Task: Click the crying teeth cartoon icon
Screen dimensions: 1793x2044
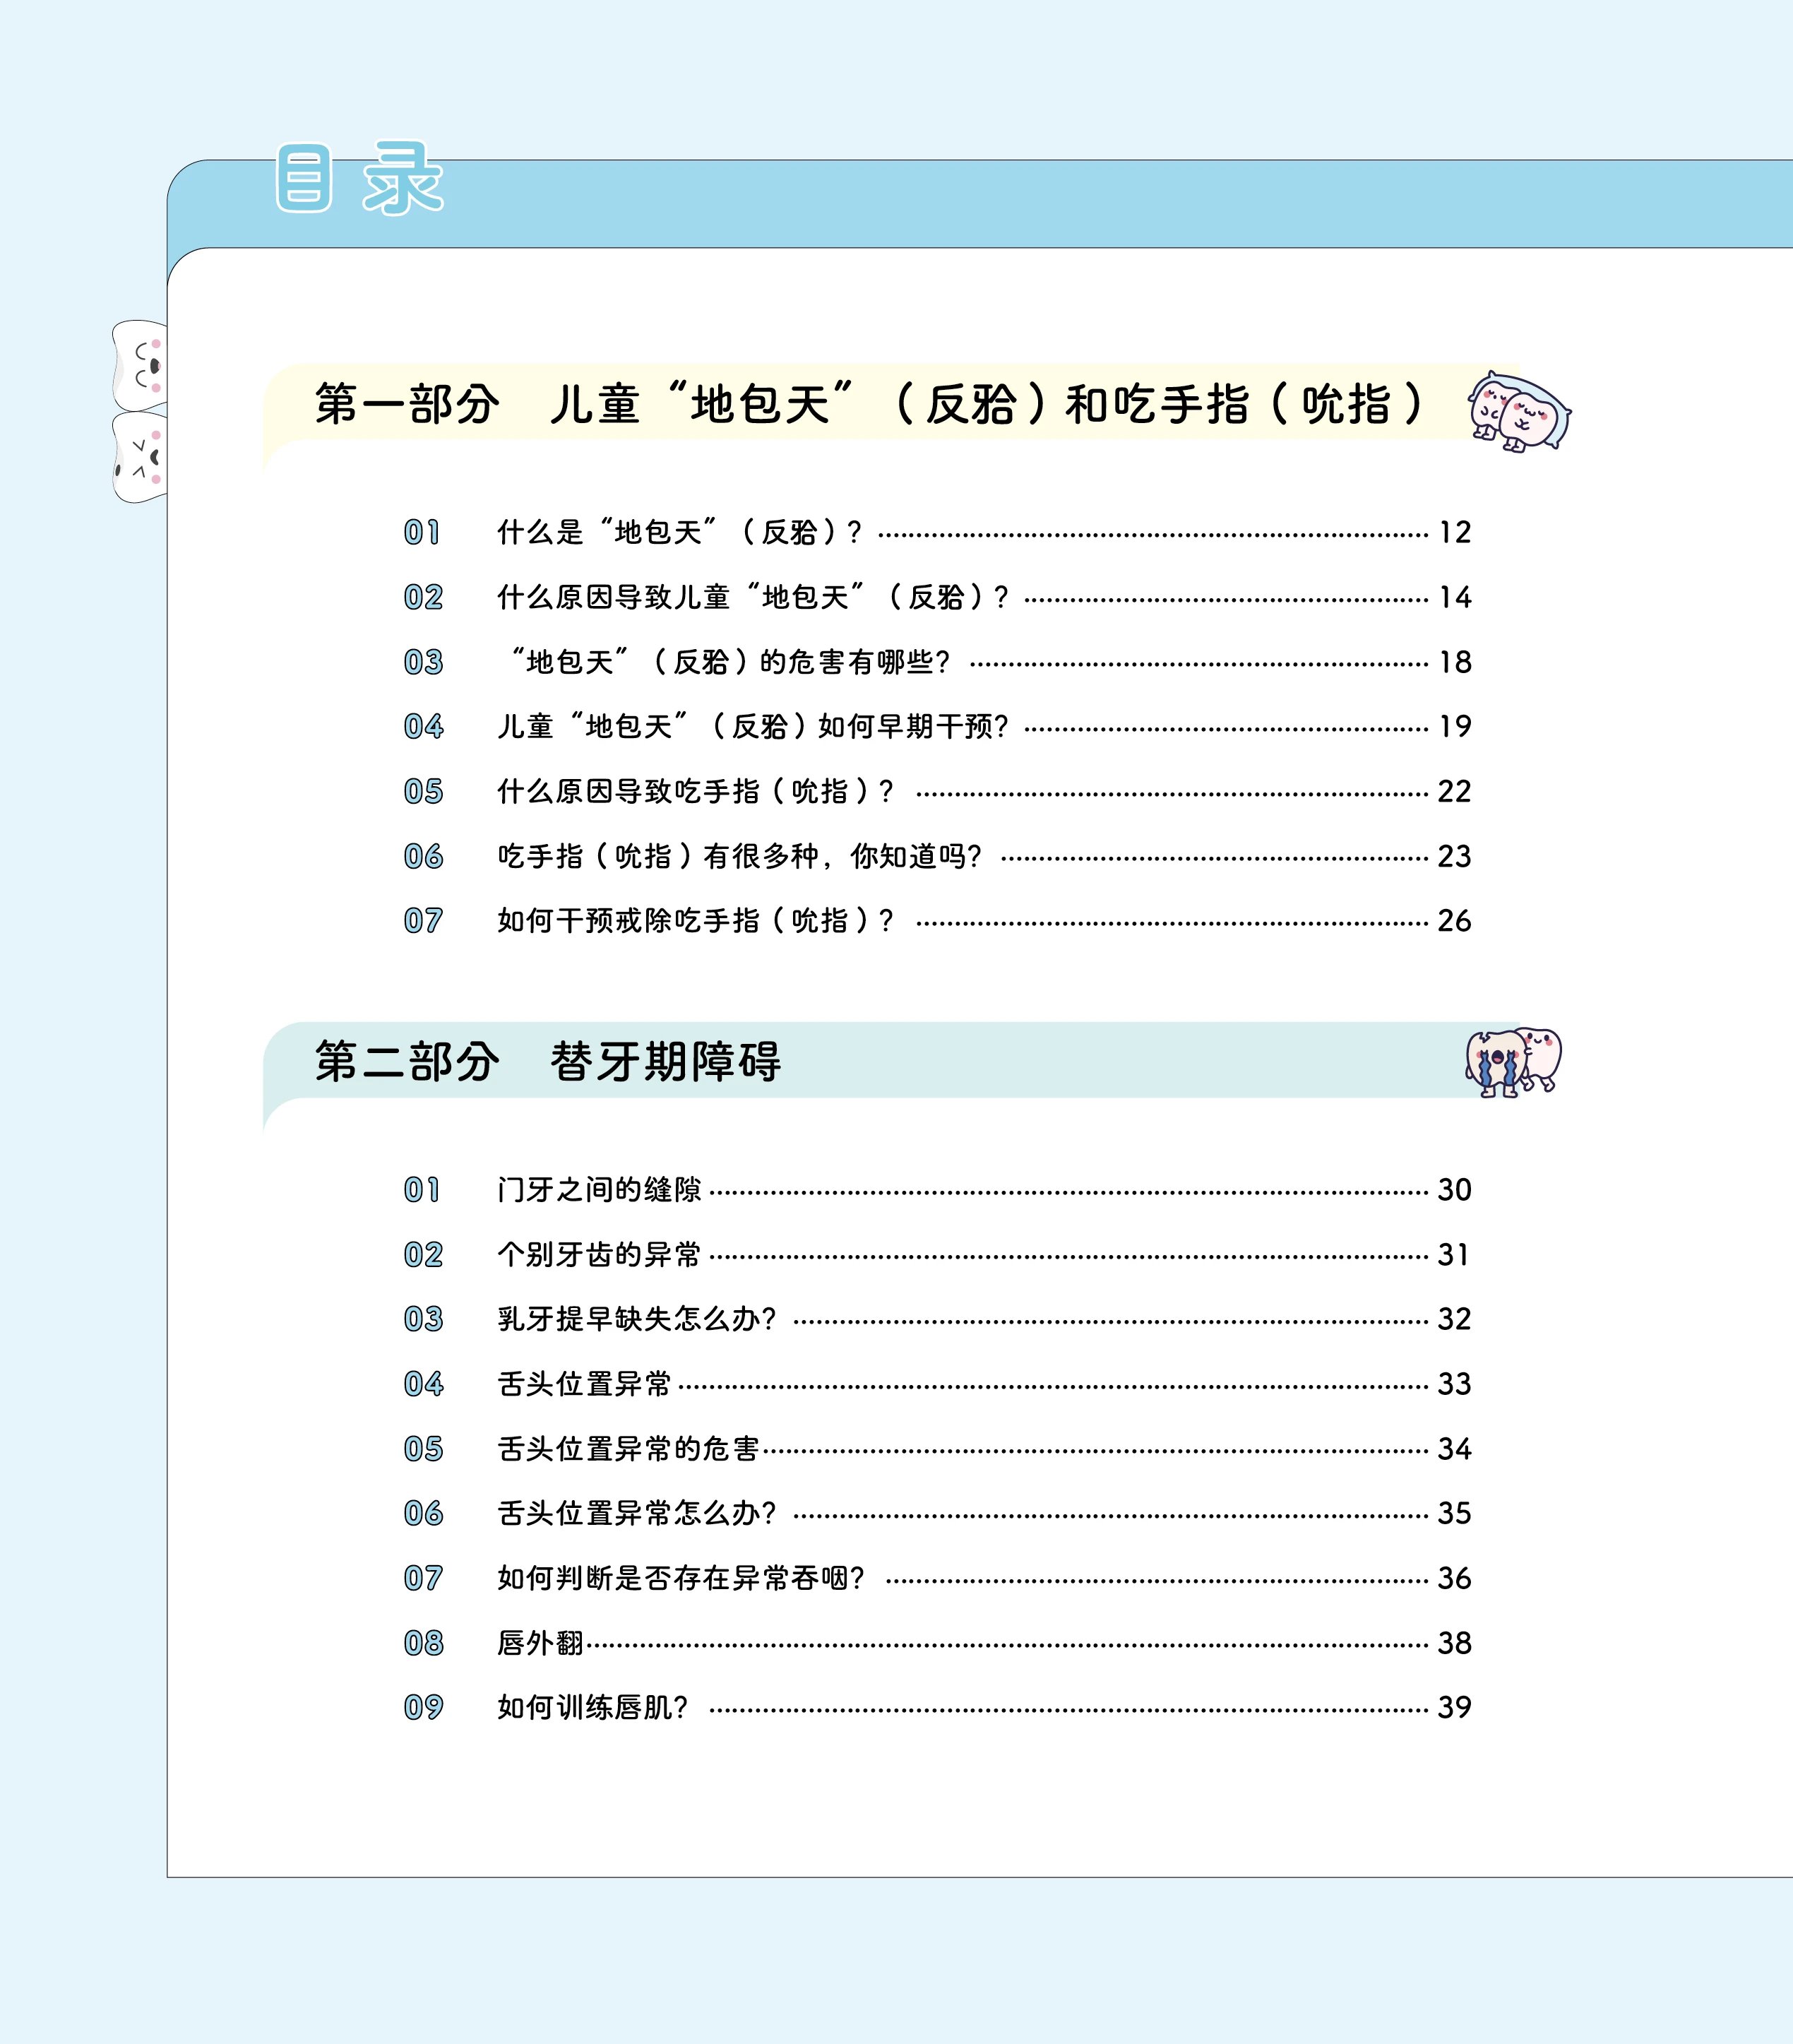Action: (1512, 1062)
